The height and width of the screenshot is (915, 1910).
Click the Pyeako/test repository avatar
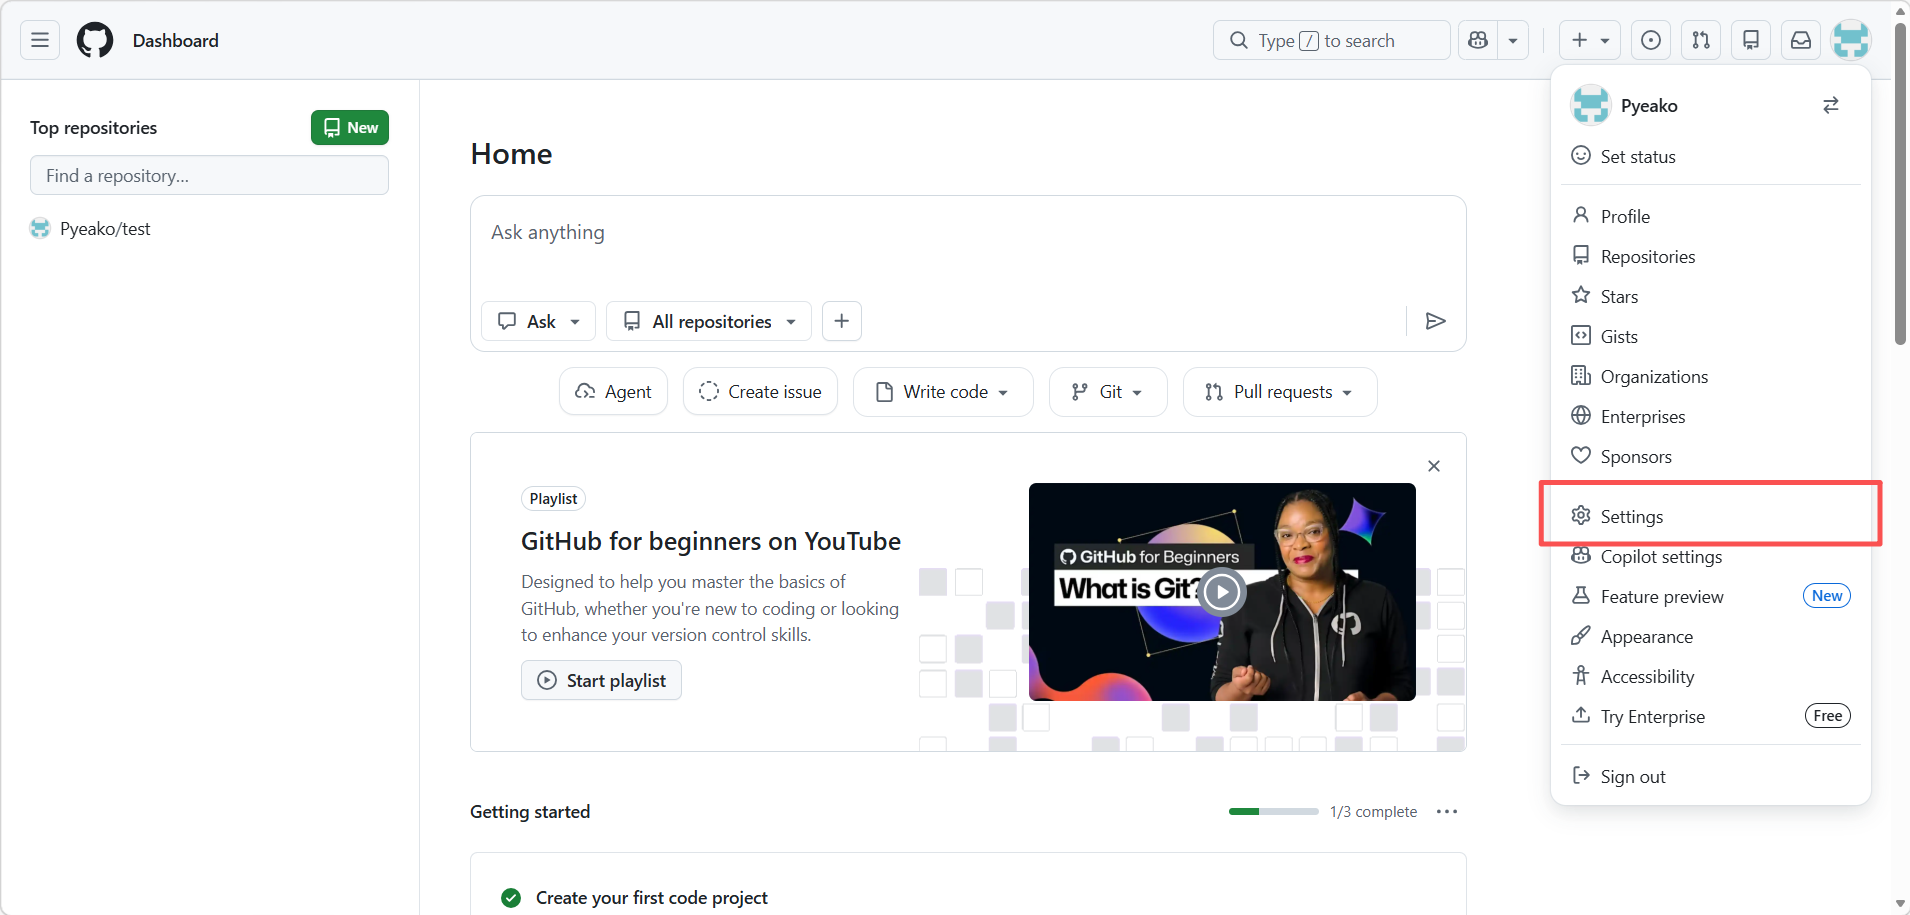[x=40, y=228]
